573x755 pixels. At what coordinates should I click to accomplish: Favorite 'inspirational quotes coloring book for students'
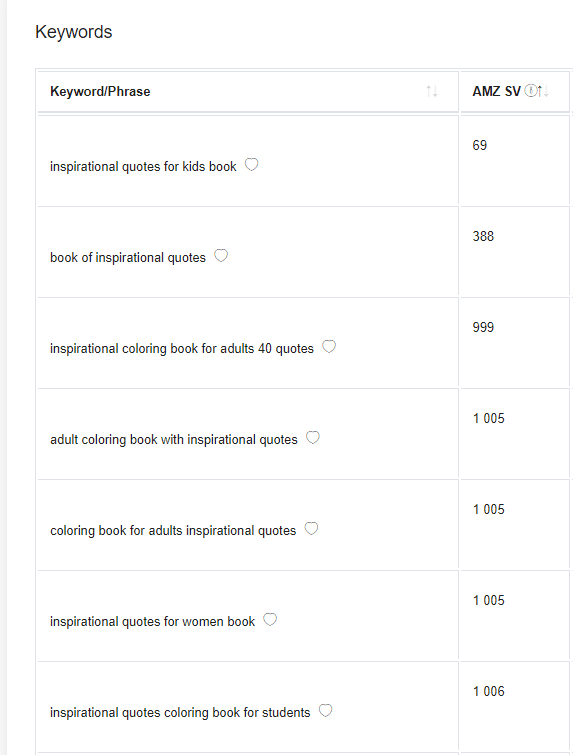pos(326,711)
